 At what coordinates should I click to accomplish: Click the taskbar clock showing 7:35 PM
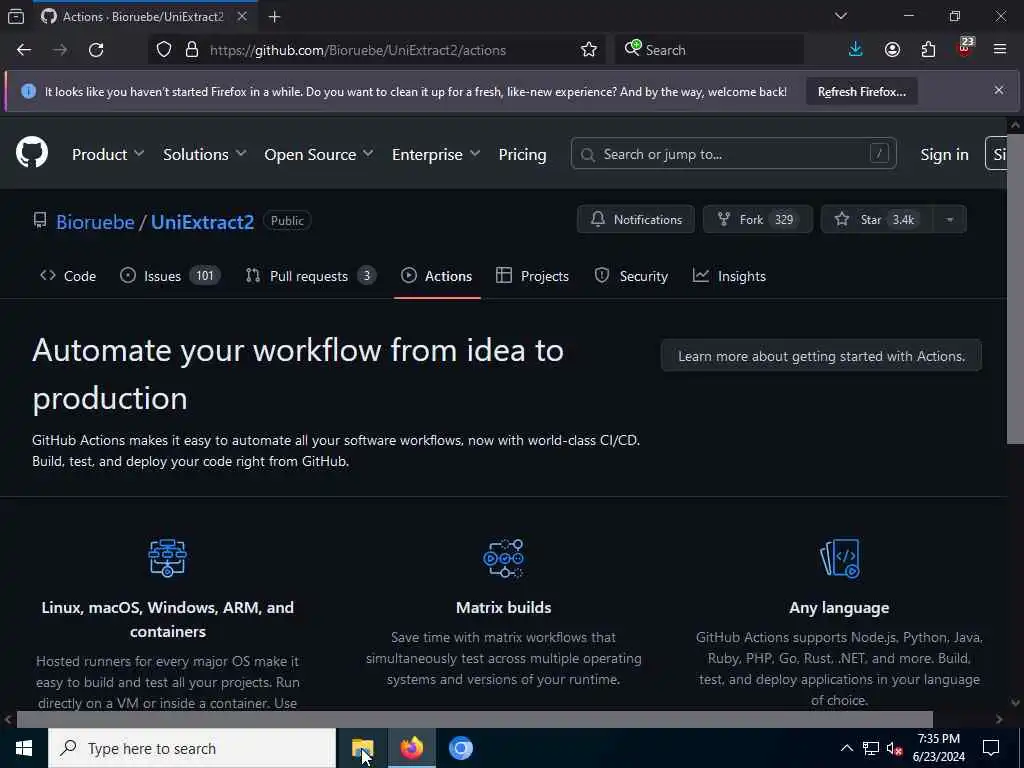coord(938,748)
